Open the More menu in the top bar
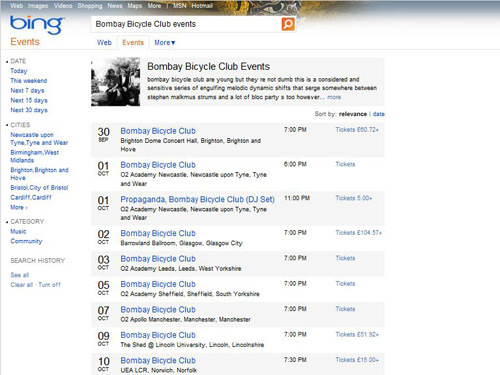The height and width of the screenshot is (375, 500). [154, 6]
